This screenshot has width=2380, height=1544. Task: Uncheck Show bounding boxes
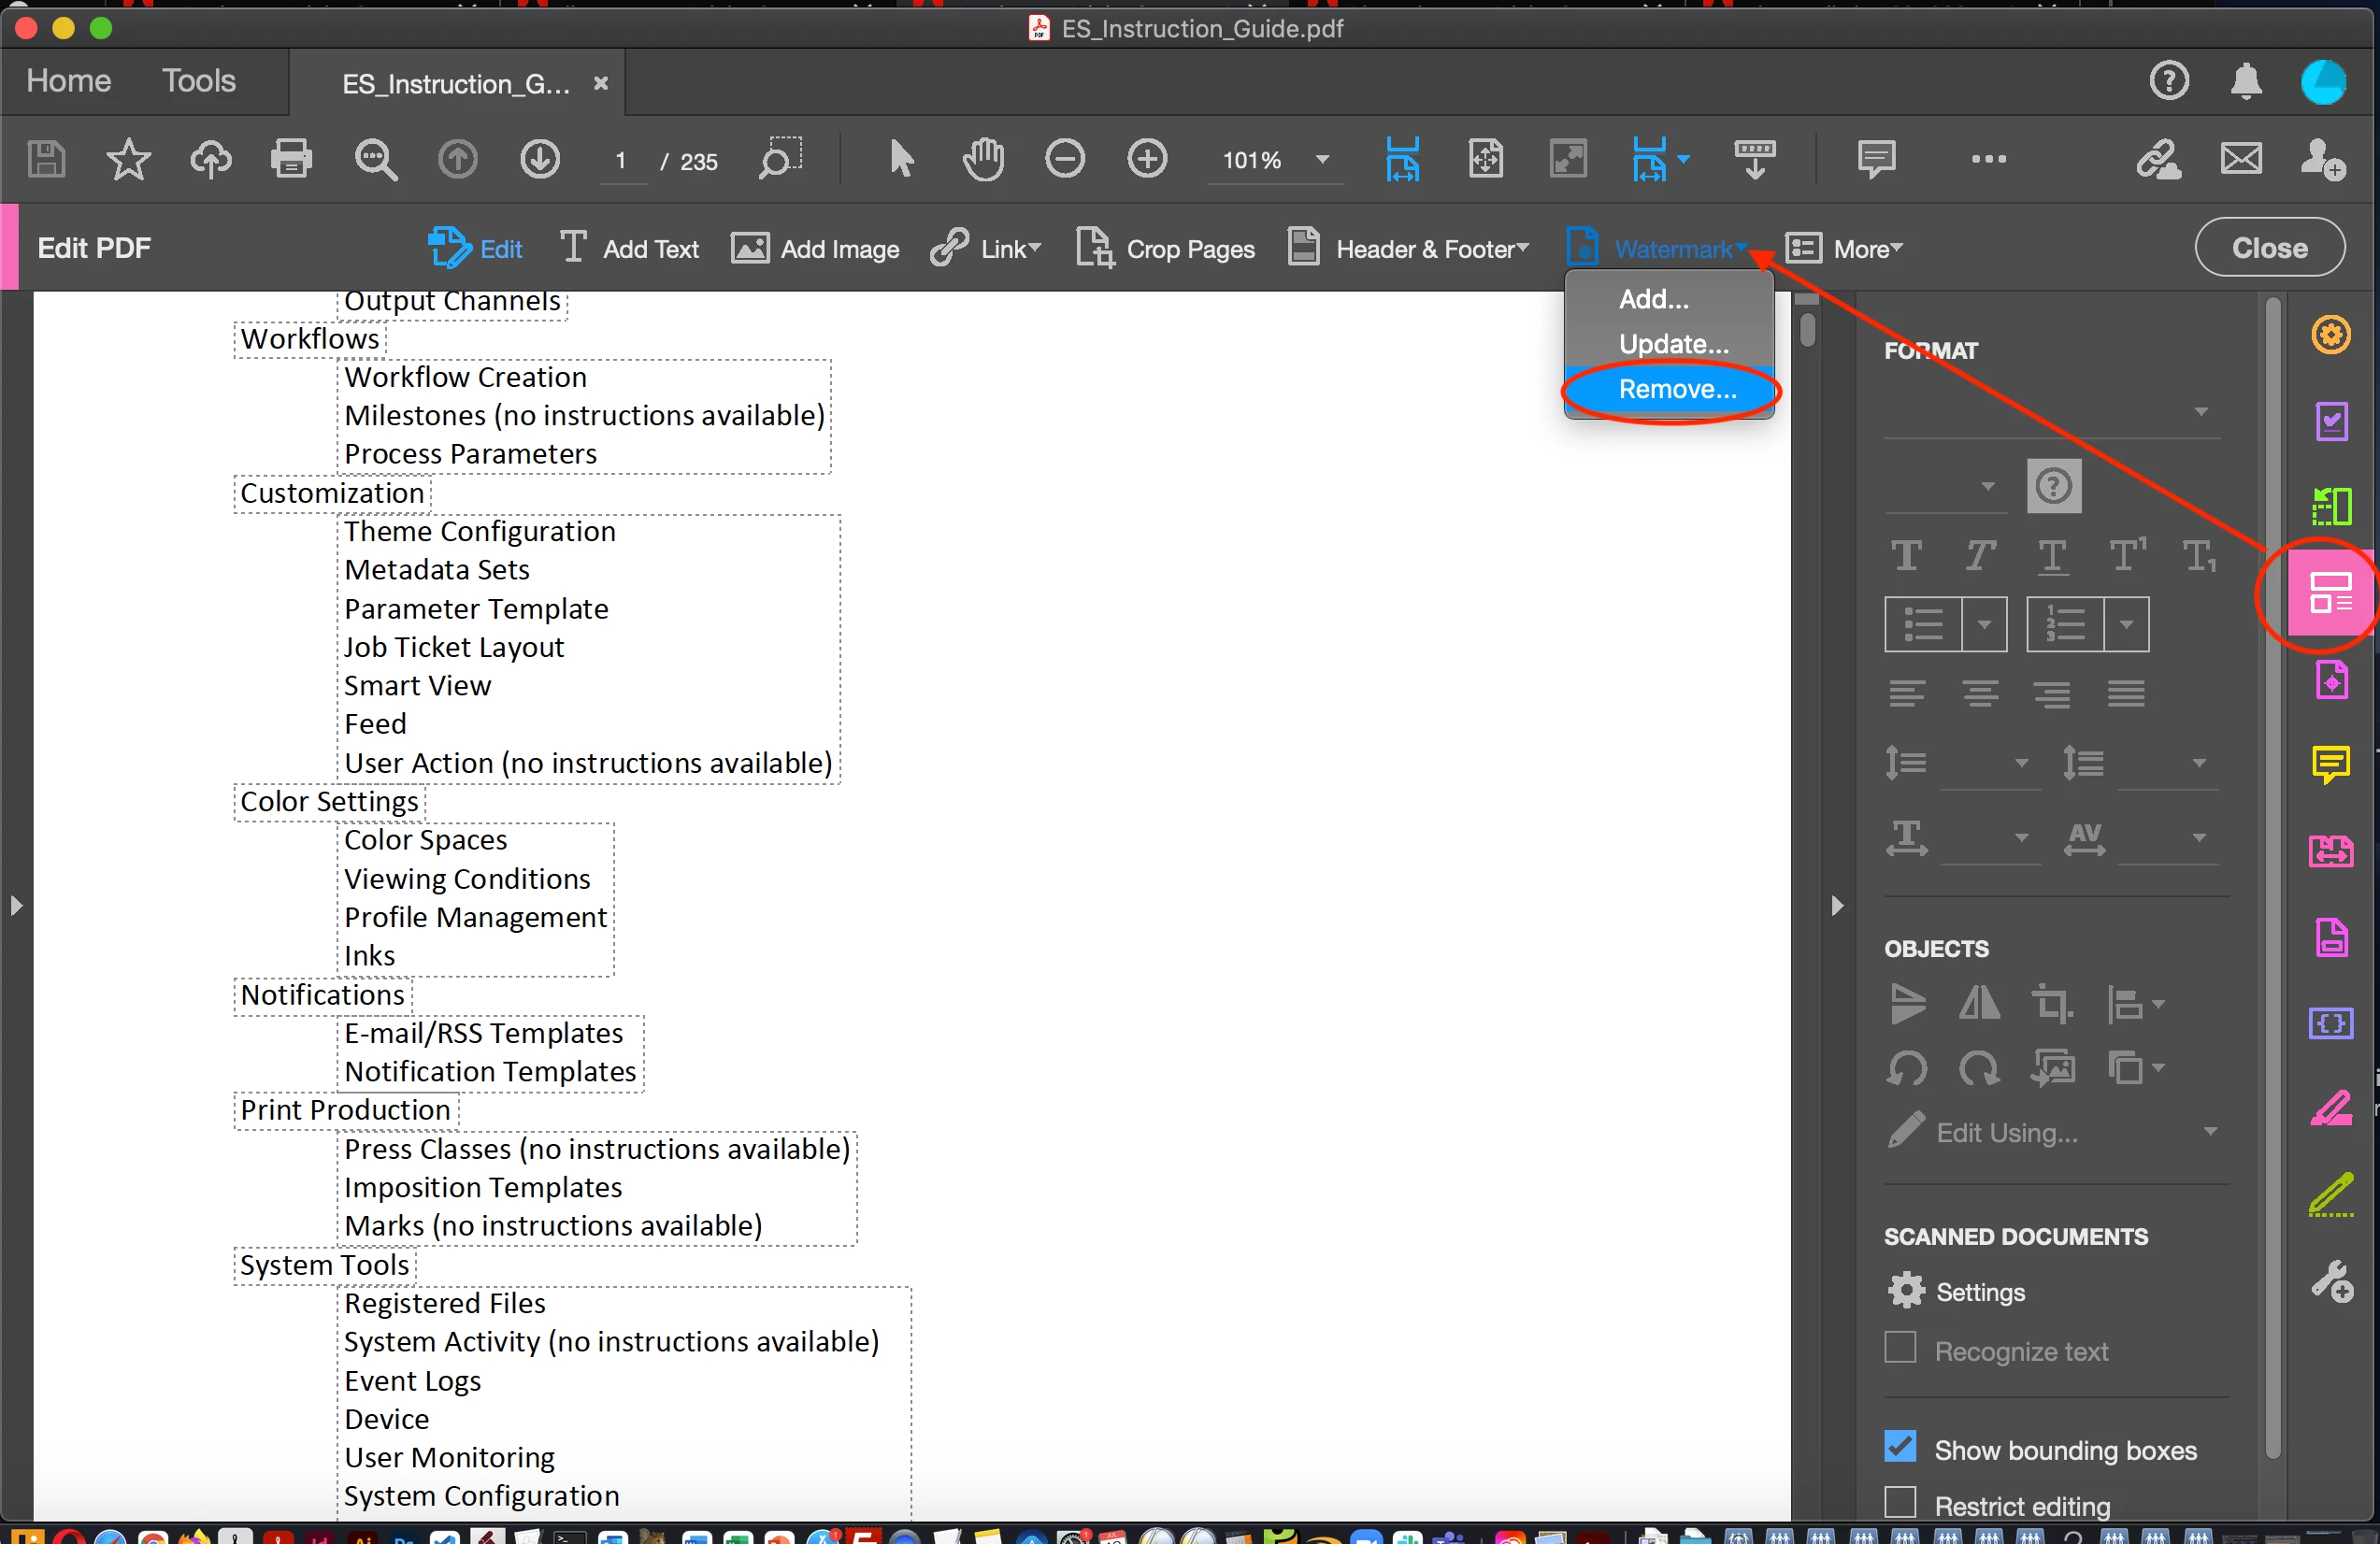[x=1900, y=1447]
